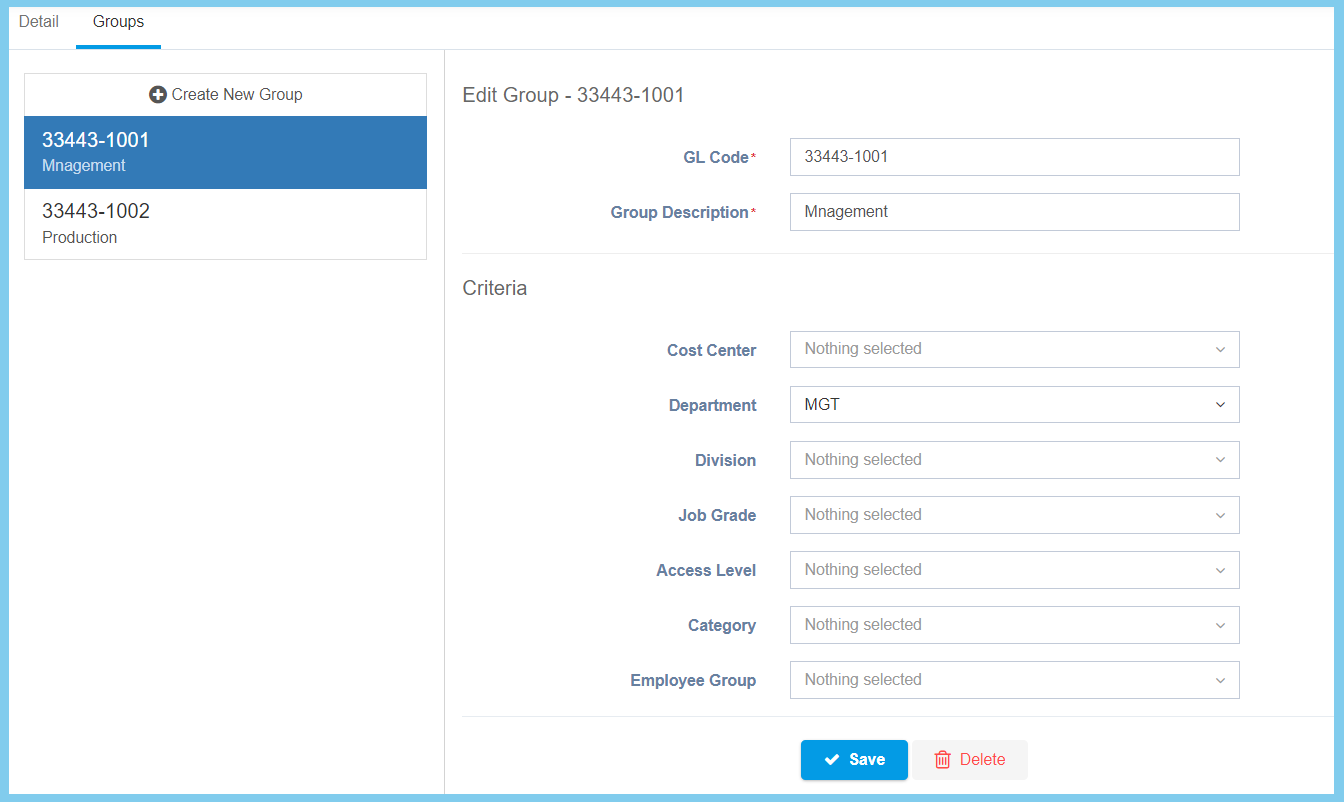Click into the GL Code field
This screenshot has height=802, width=1344.
[1013, 157]
